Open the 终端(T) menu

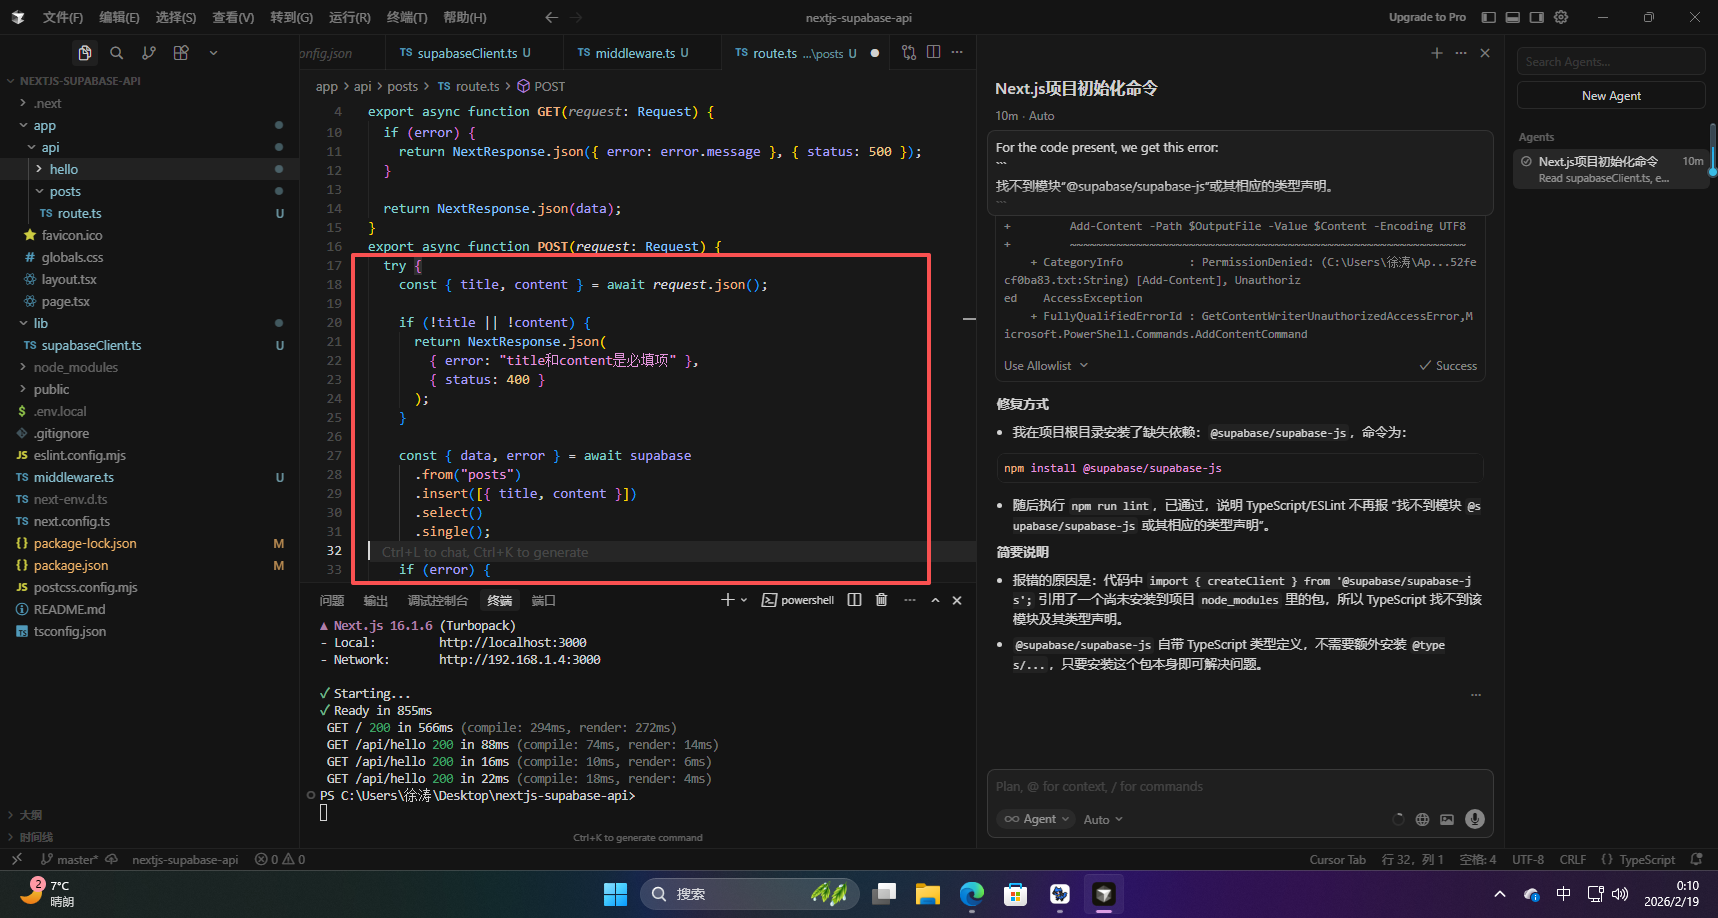click(x=407, y=17)
